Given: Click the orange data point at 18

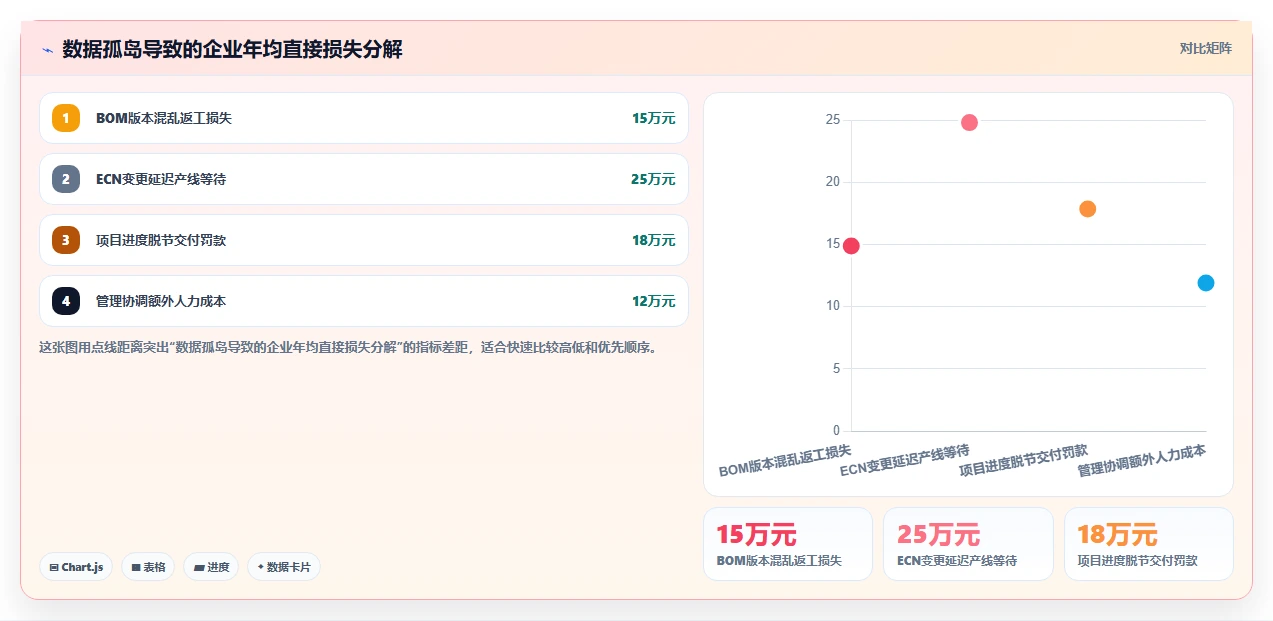Looking at the screenshot, I should click(1088, 209).
